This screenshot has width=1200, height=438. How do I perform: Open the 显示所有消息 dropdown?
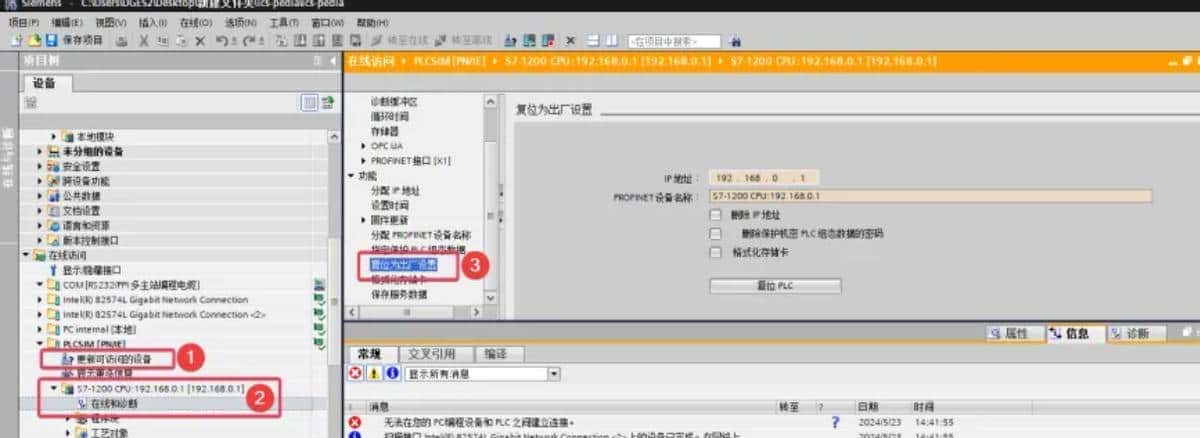click(554, 373)
